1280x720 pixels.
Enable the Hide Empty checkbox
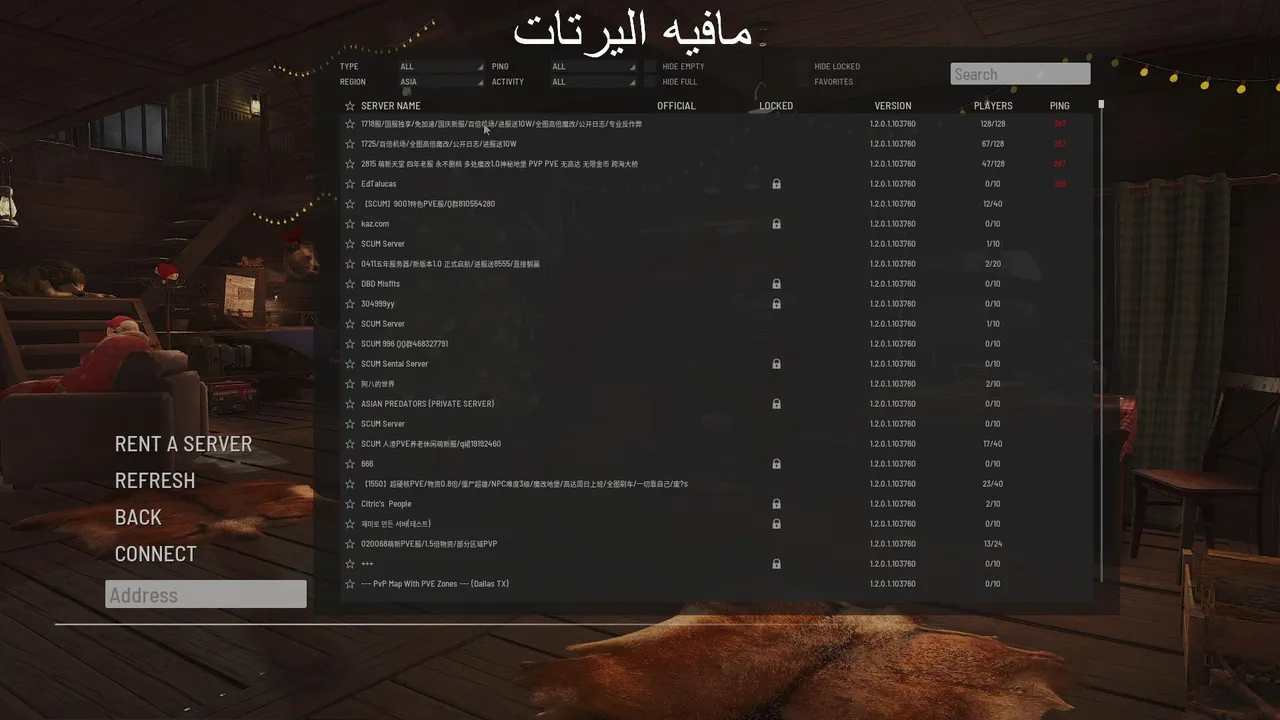[x=650, y=66]
